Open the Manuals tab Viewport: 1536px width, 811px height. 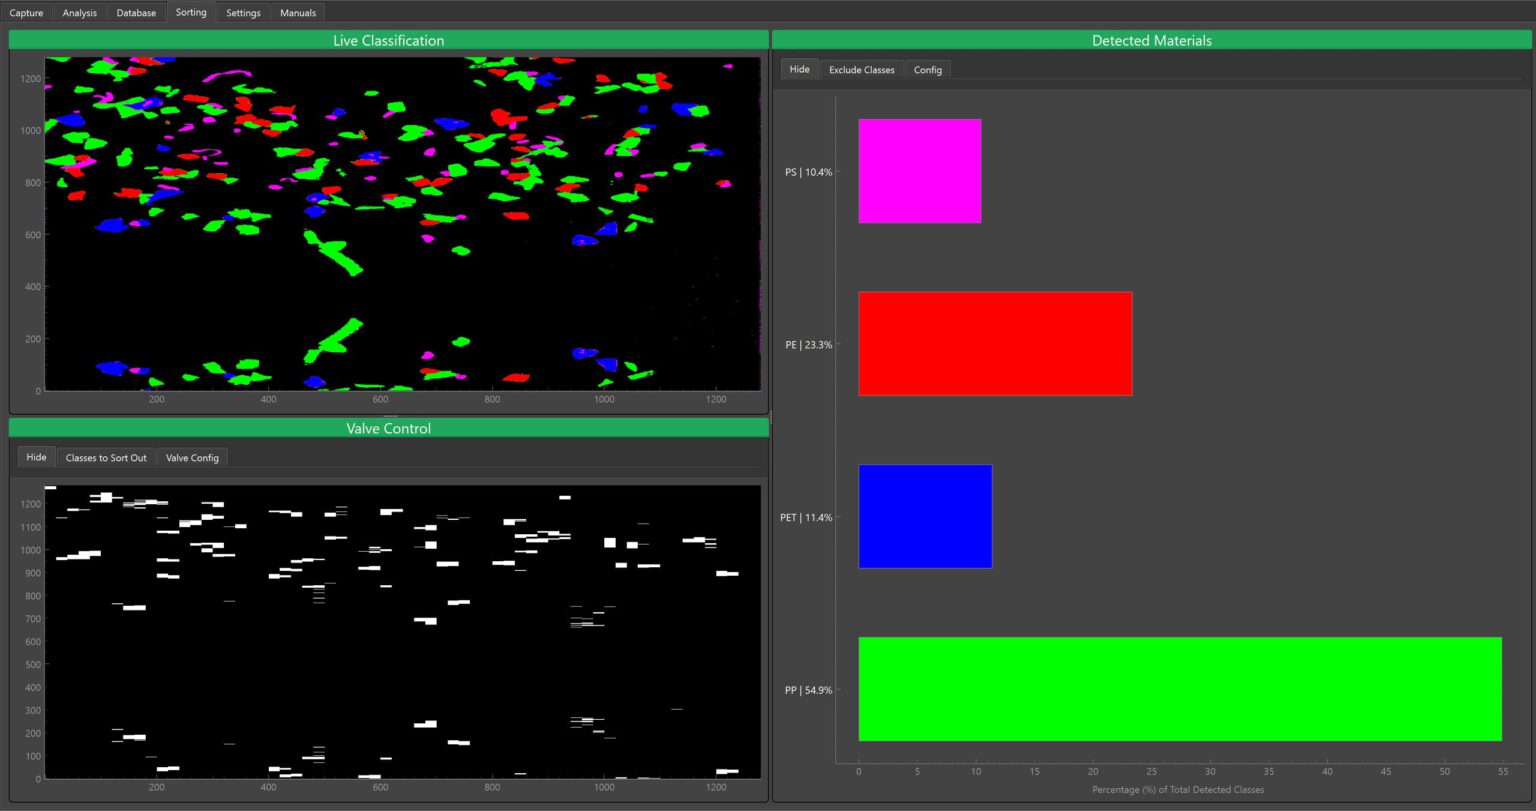(x=297, y=12)
